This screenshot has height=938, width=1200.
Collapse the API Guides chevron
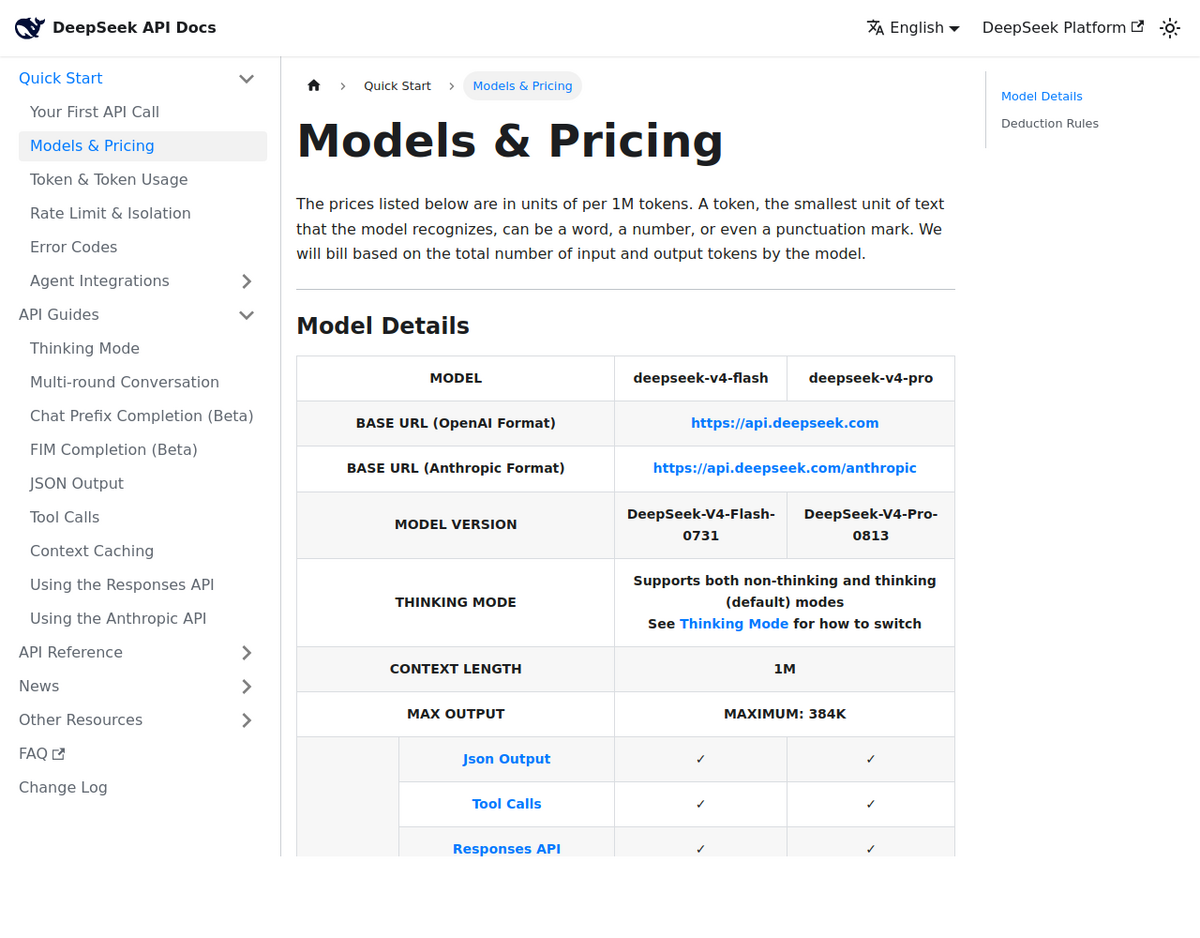246,315
